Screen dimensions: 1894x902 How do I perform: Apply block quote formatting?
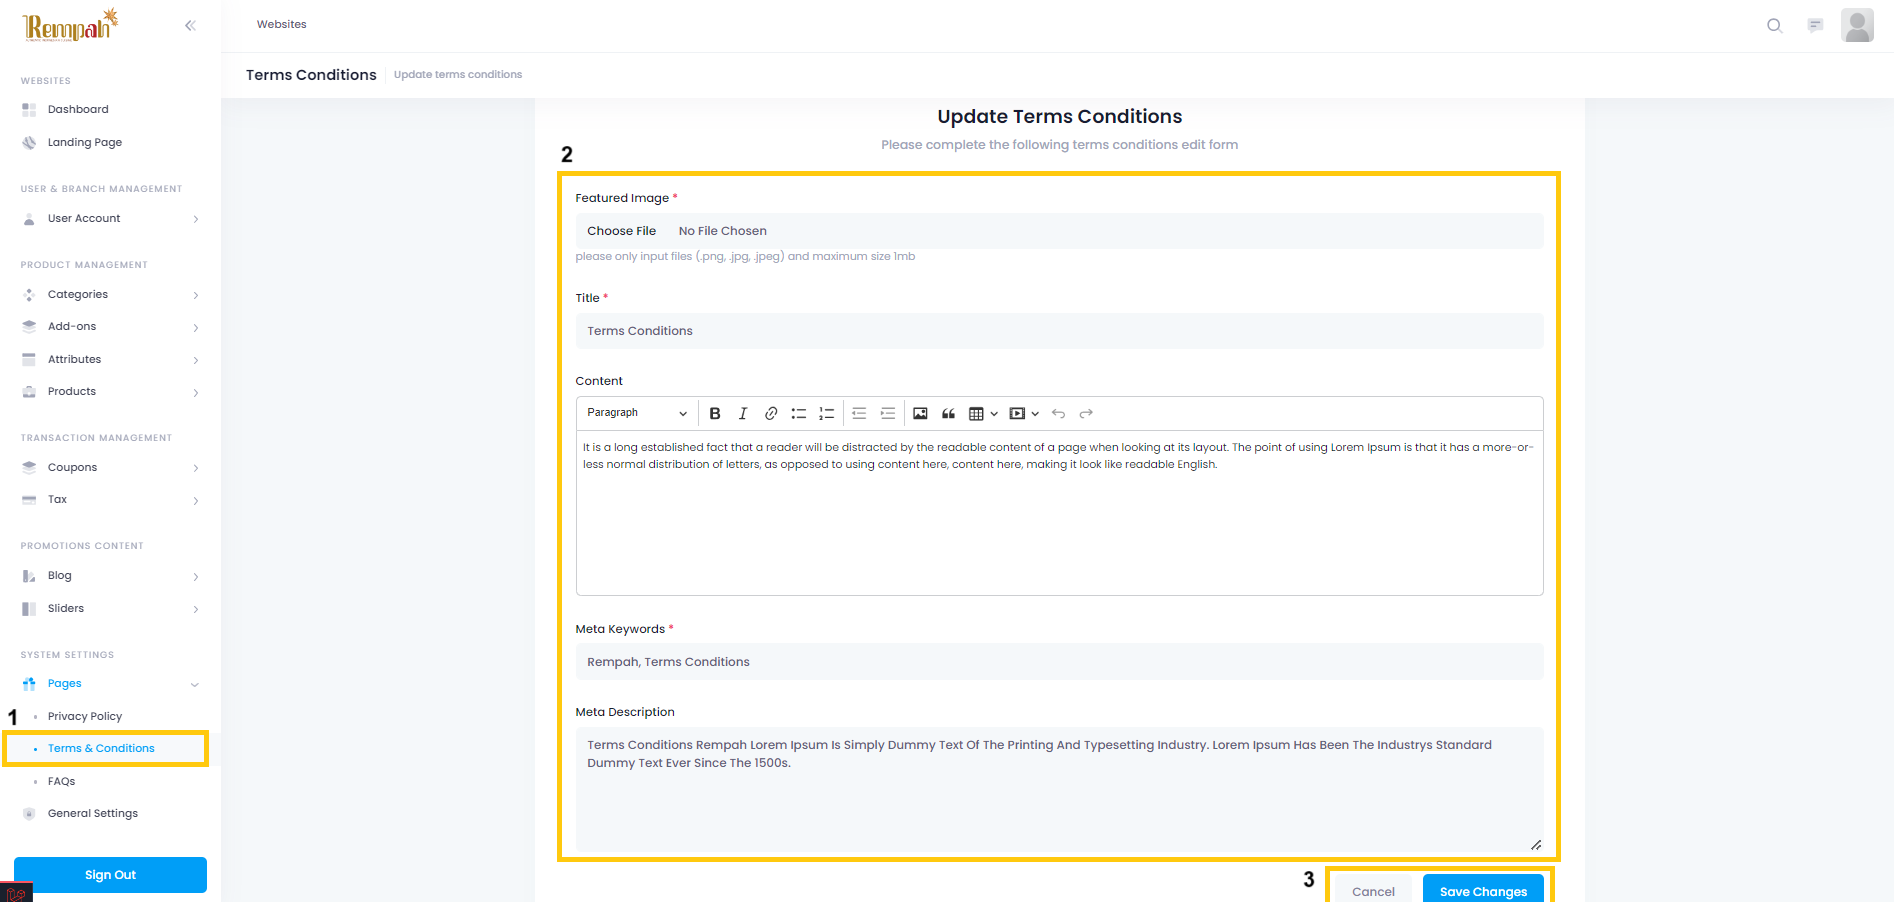[948, 413]
